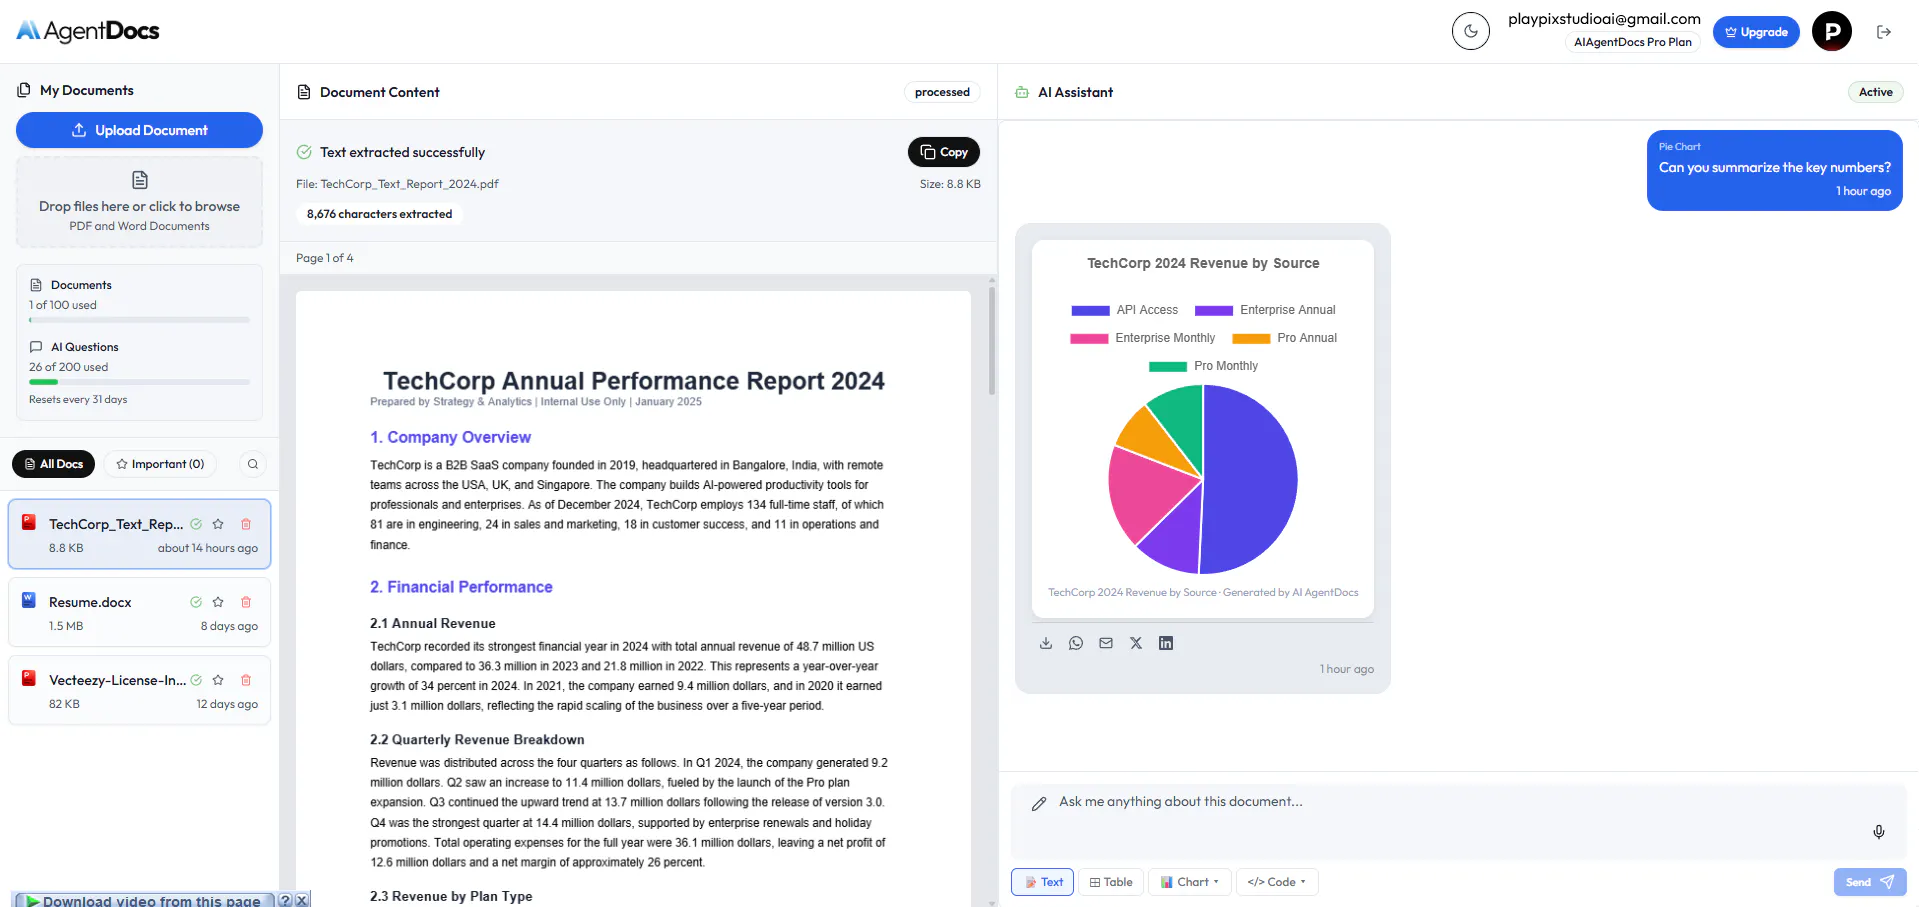Open TechCorp_Text_Rep... document
1919x907 pixels.
coord(139,534)
